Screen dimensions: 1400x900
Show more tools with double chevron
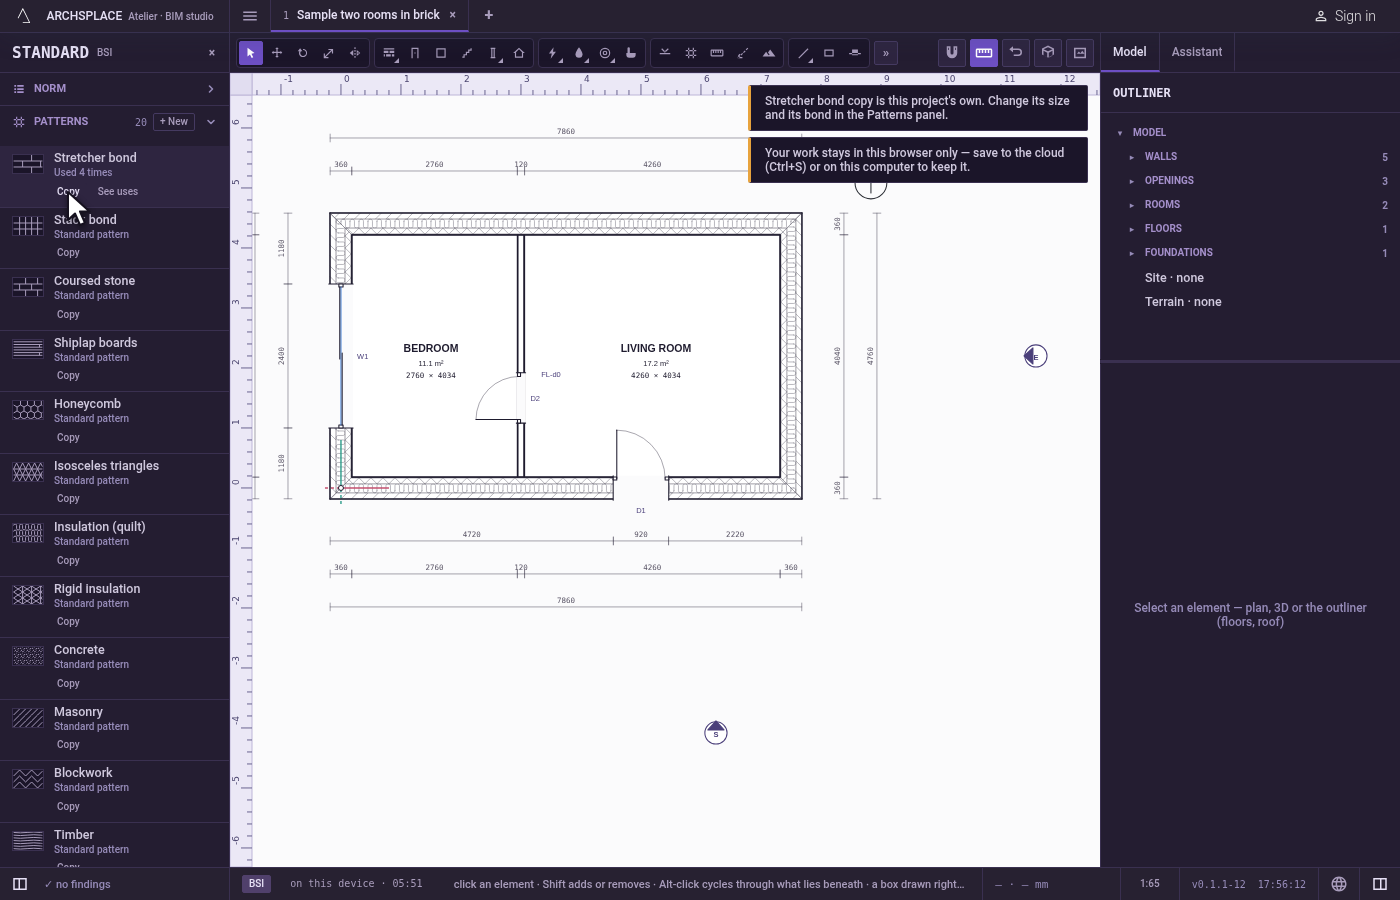coord(886,53)
